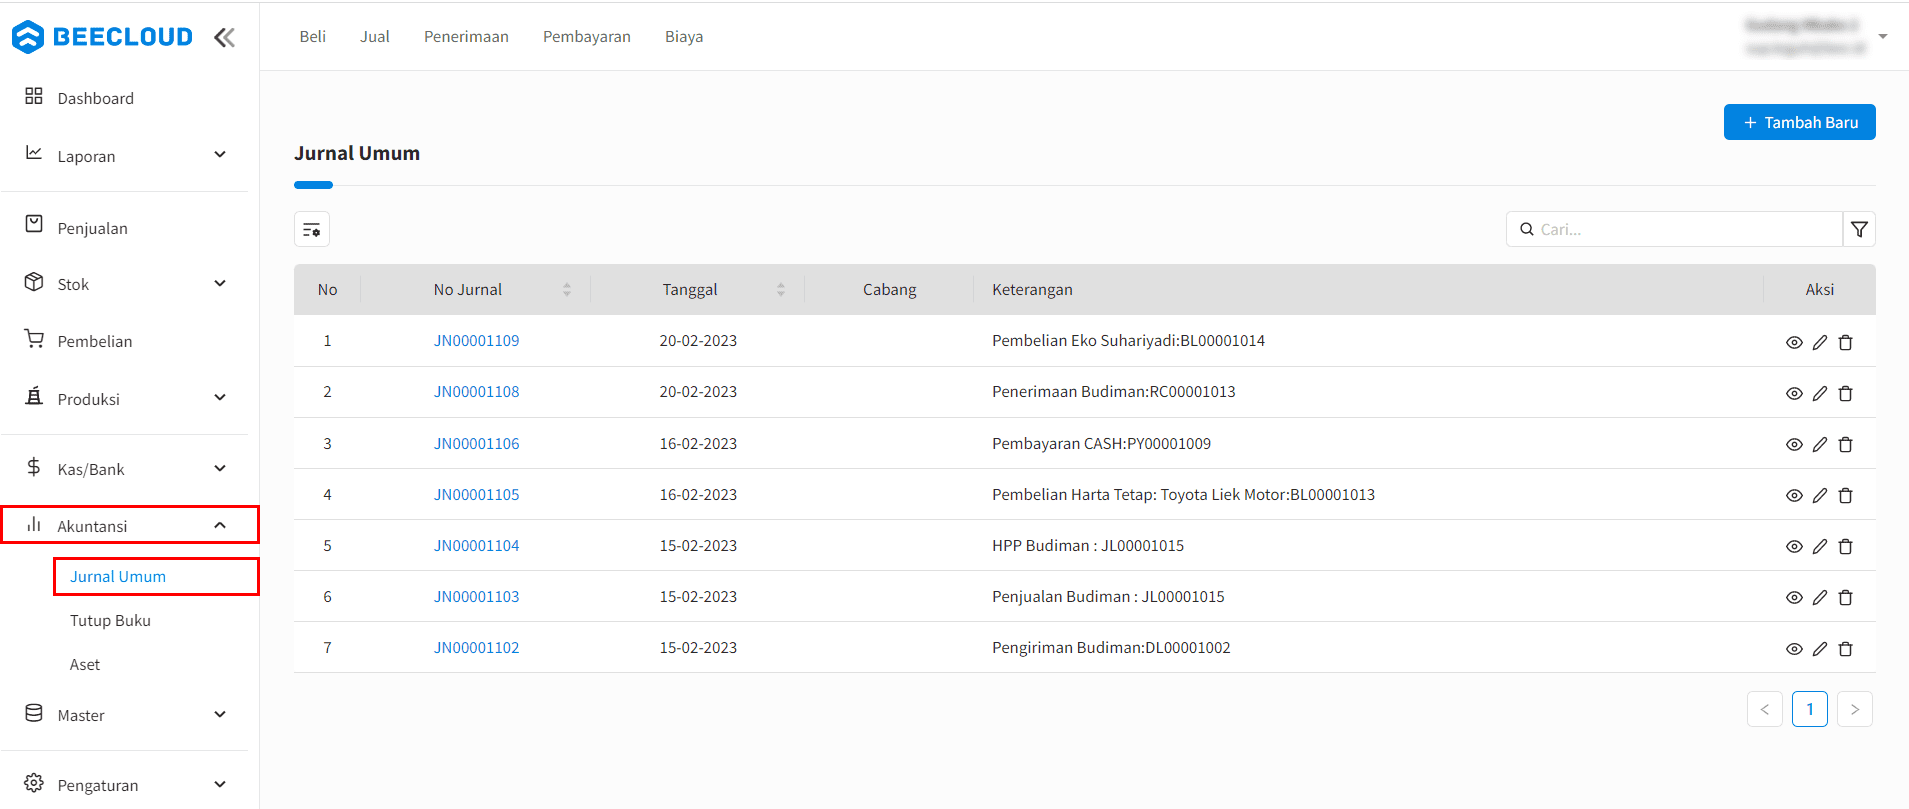Delete journal JN00001108 with trash icon

(x=1846, y=393)
